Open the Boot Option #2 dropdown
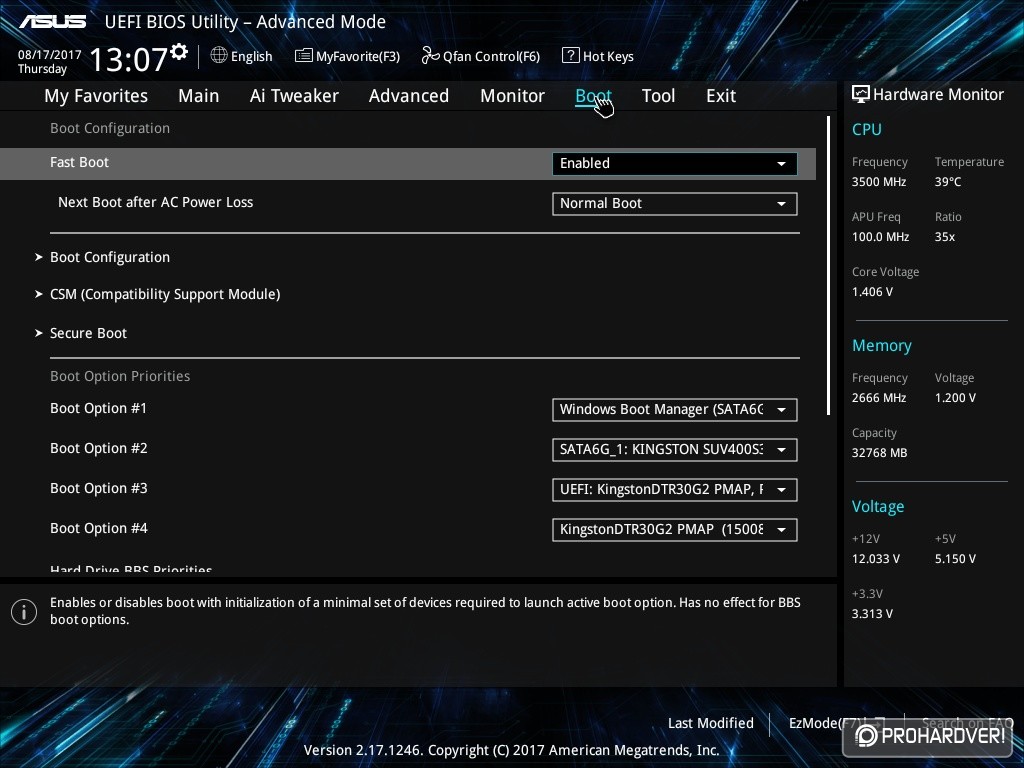The height and width of the screenshot is (768, 1024). (675, 450)
